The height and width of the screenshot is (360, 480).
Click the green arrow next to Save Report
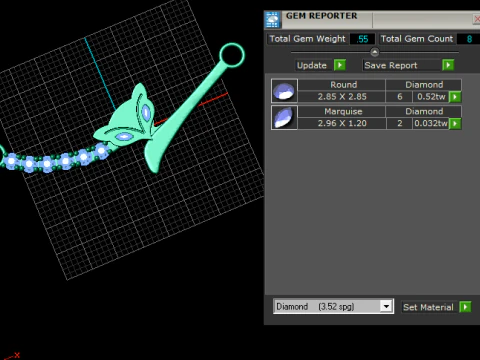448,65
